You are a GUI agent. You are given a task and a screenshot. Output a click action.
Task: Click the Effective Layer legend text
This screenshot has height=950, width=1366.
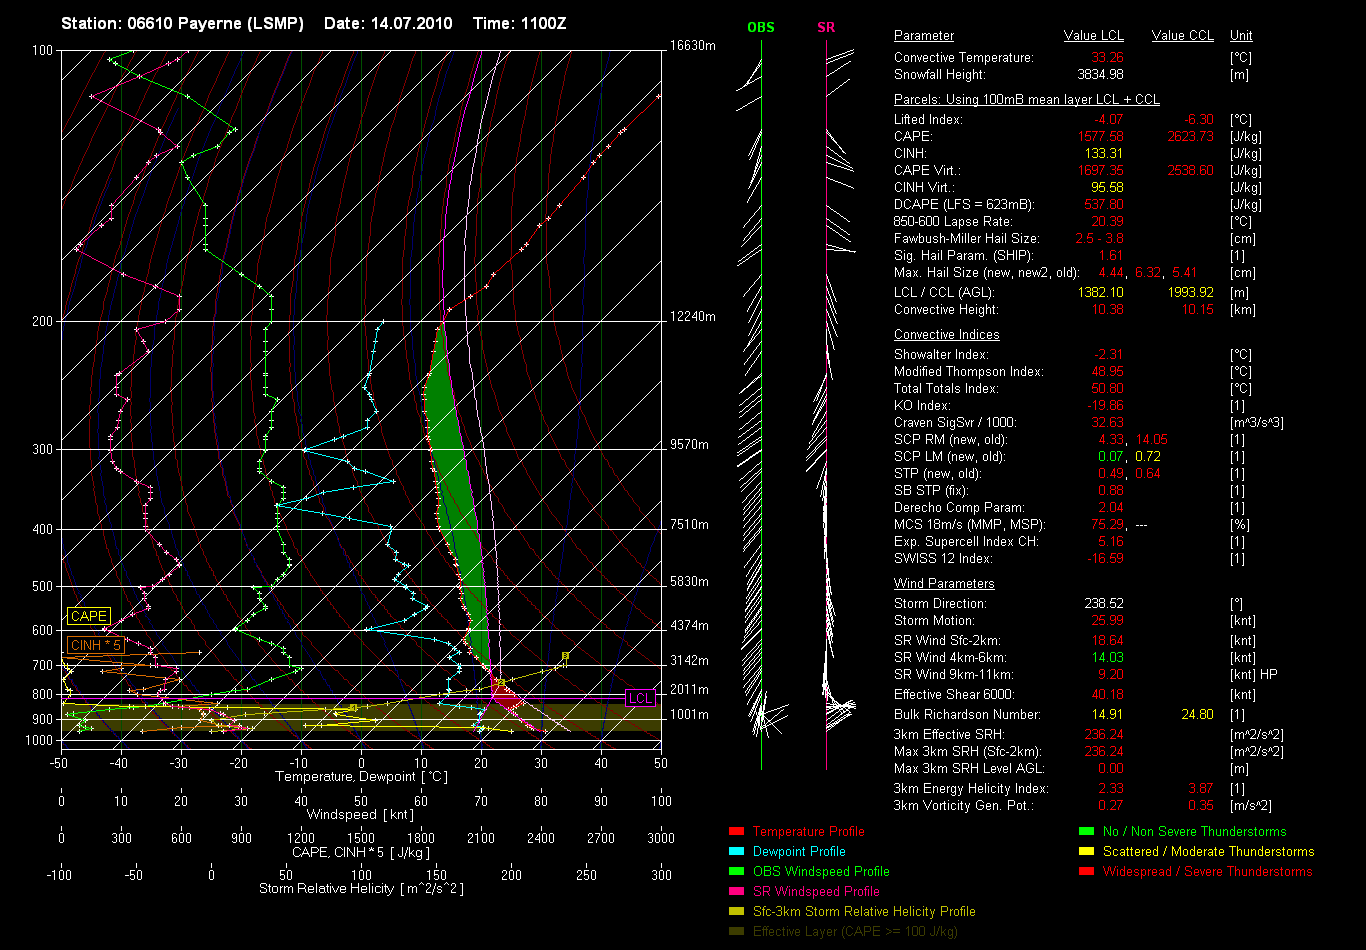tap(855, 932)
